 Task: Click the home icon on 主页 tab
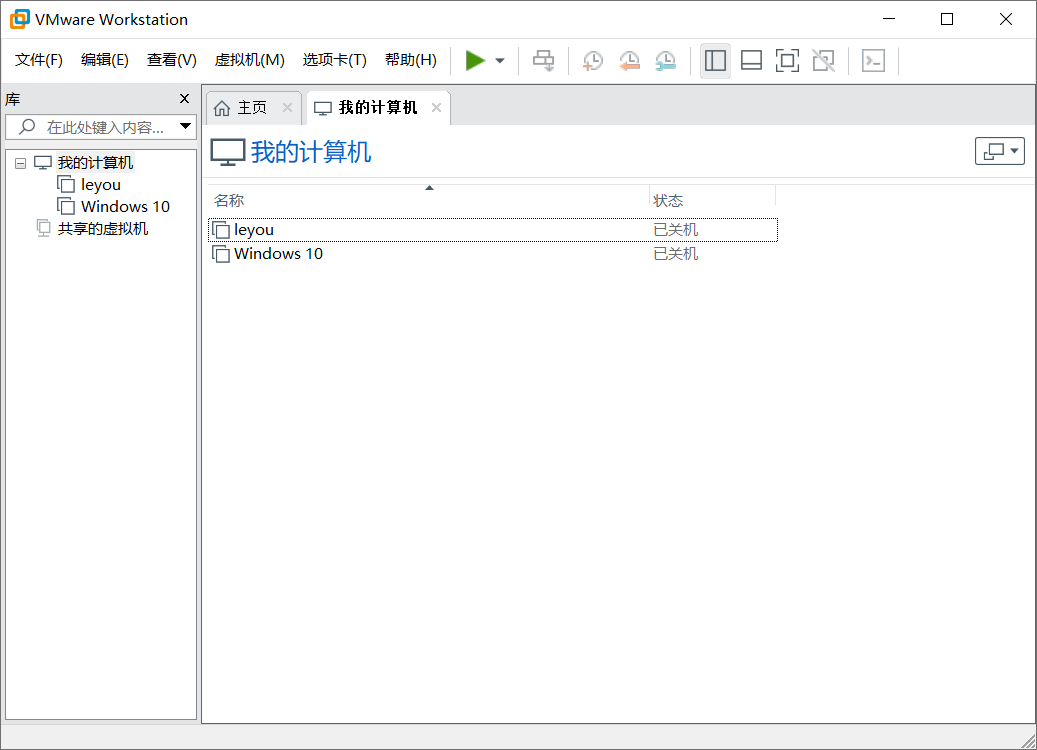click(x=222, y=108)
